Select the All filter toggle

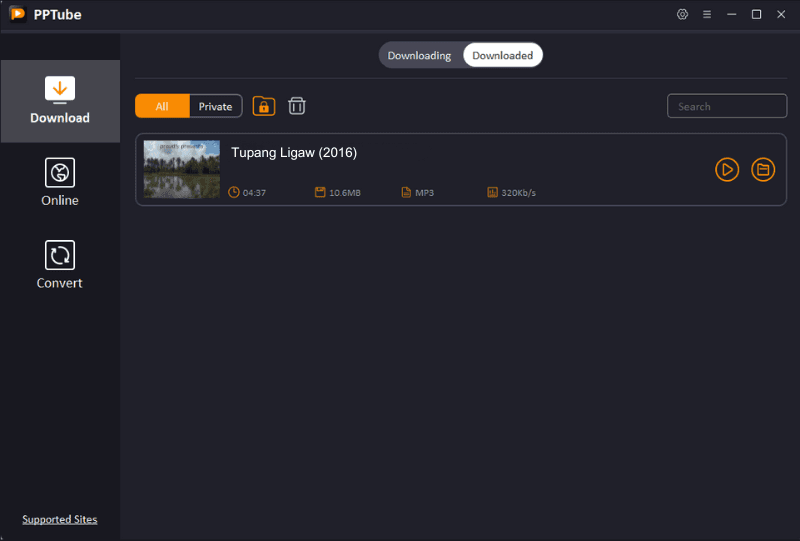click(162, 106)
